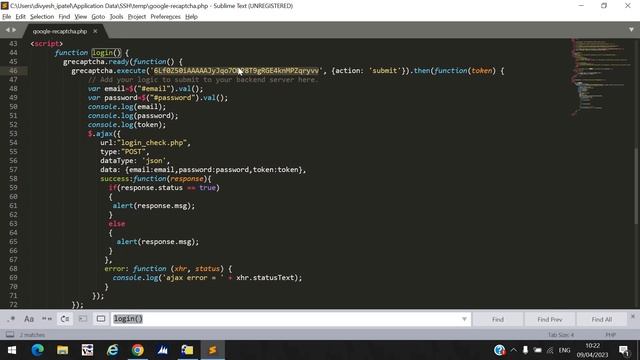
Task: Toggle in-selection search option
Action: 83,319
